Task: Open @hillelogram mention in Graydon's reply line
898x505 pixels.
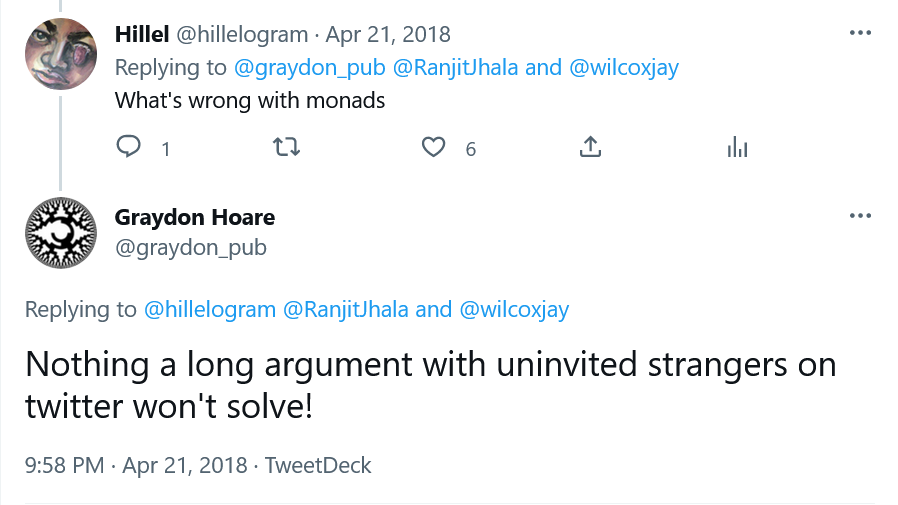Action: 210,310
